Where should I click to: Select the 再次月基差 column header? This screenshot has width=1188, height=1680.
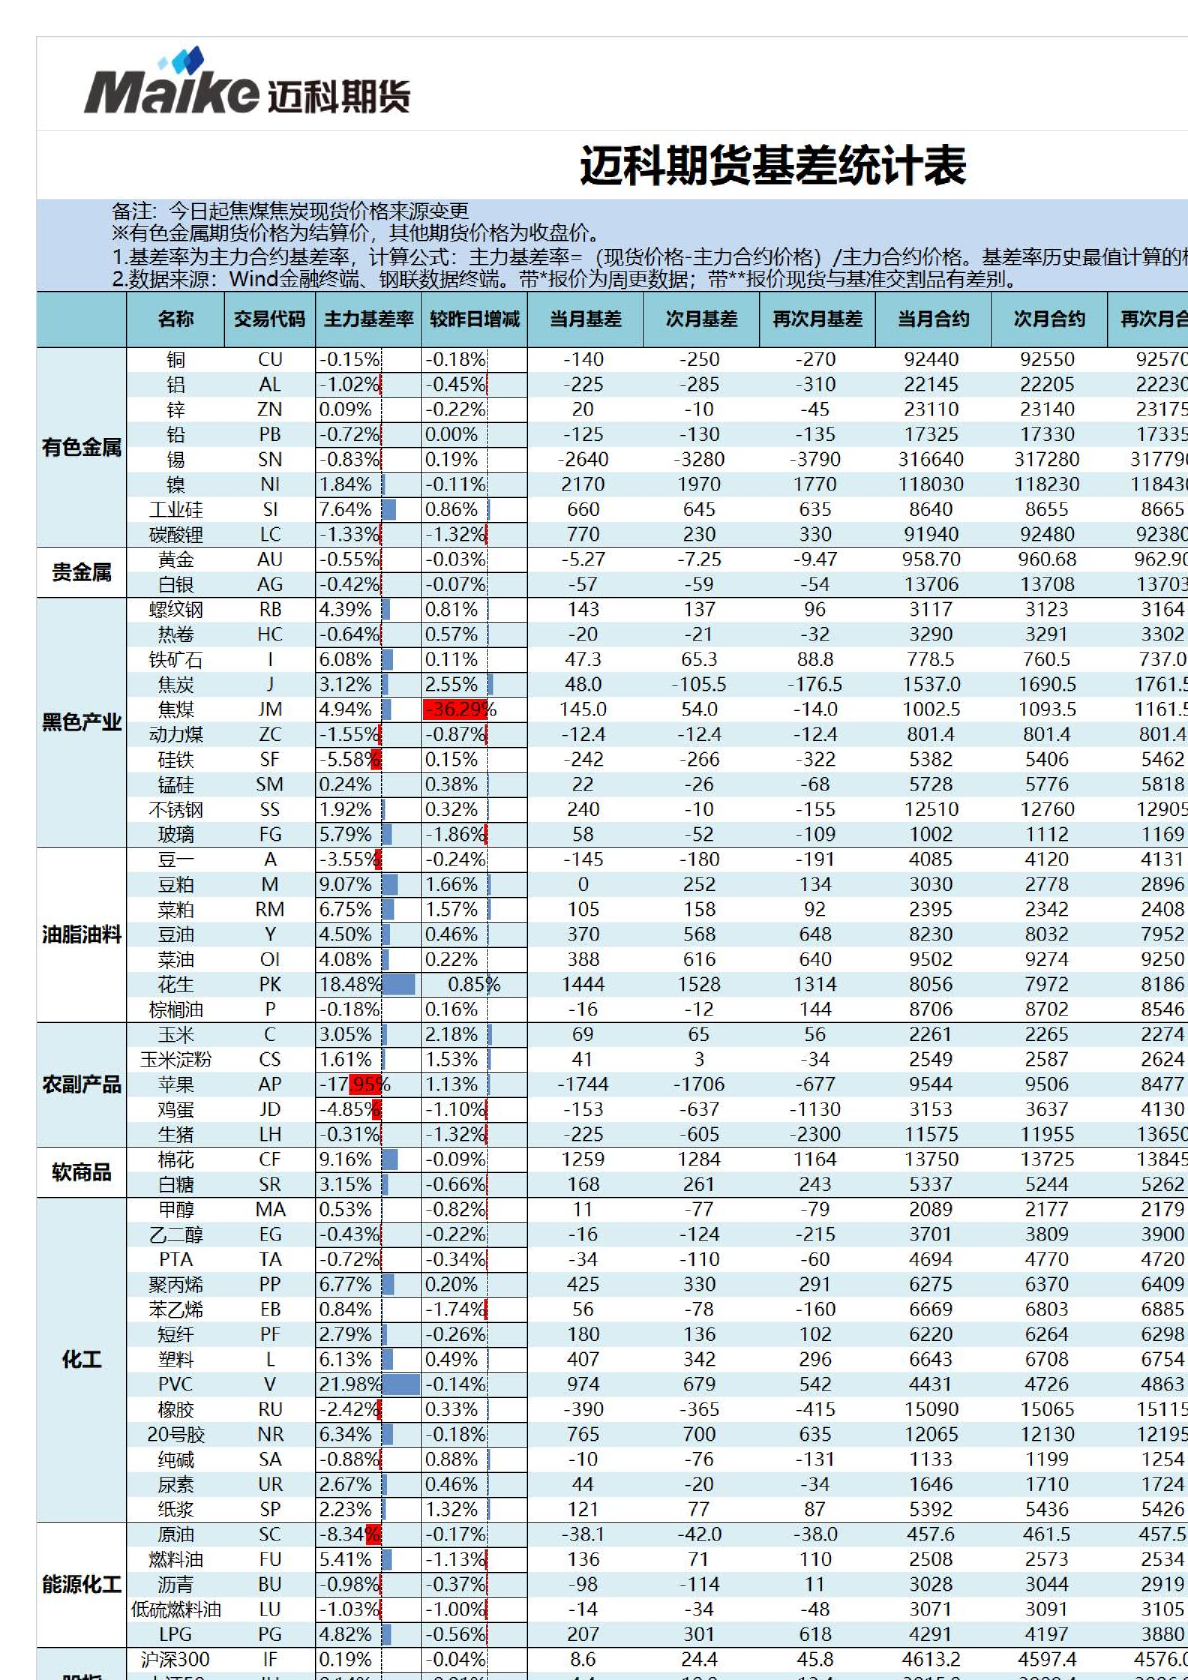click(x=817, y=319)
